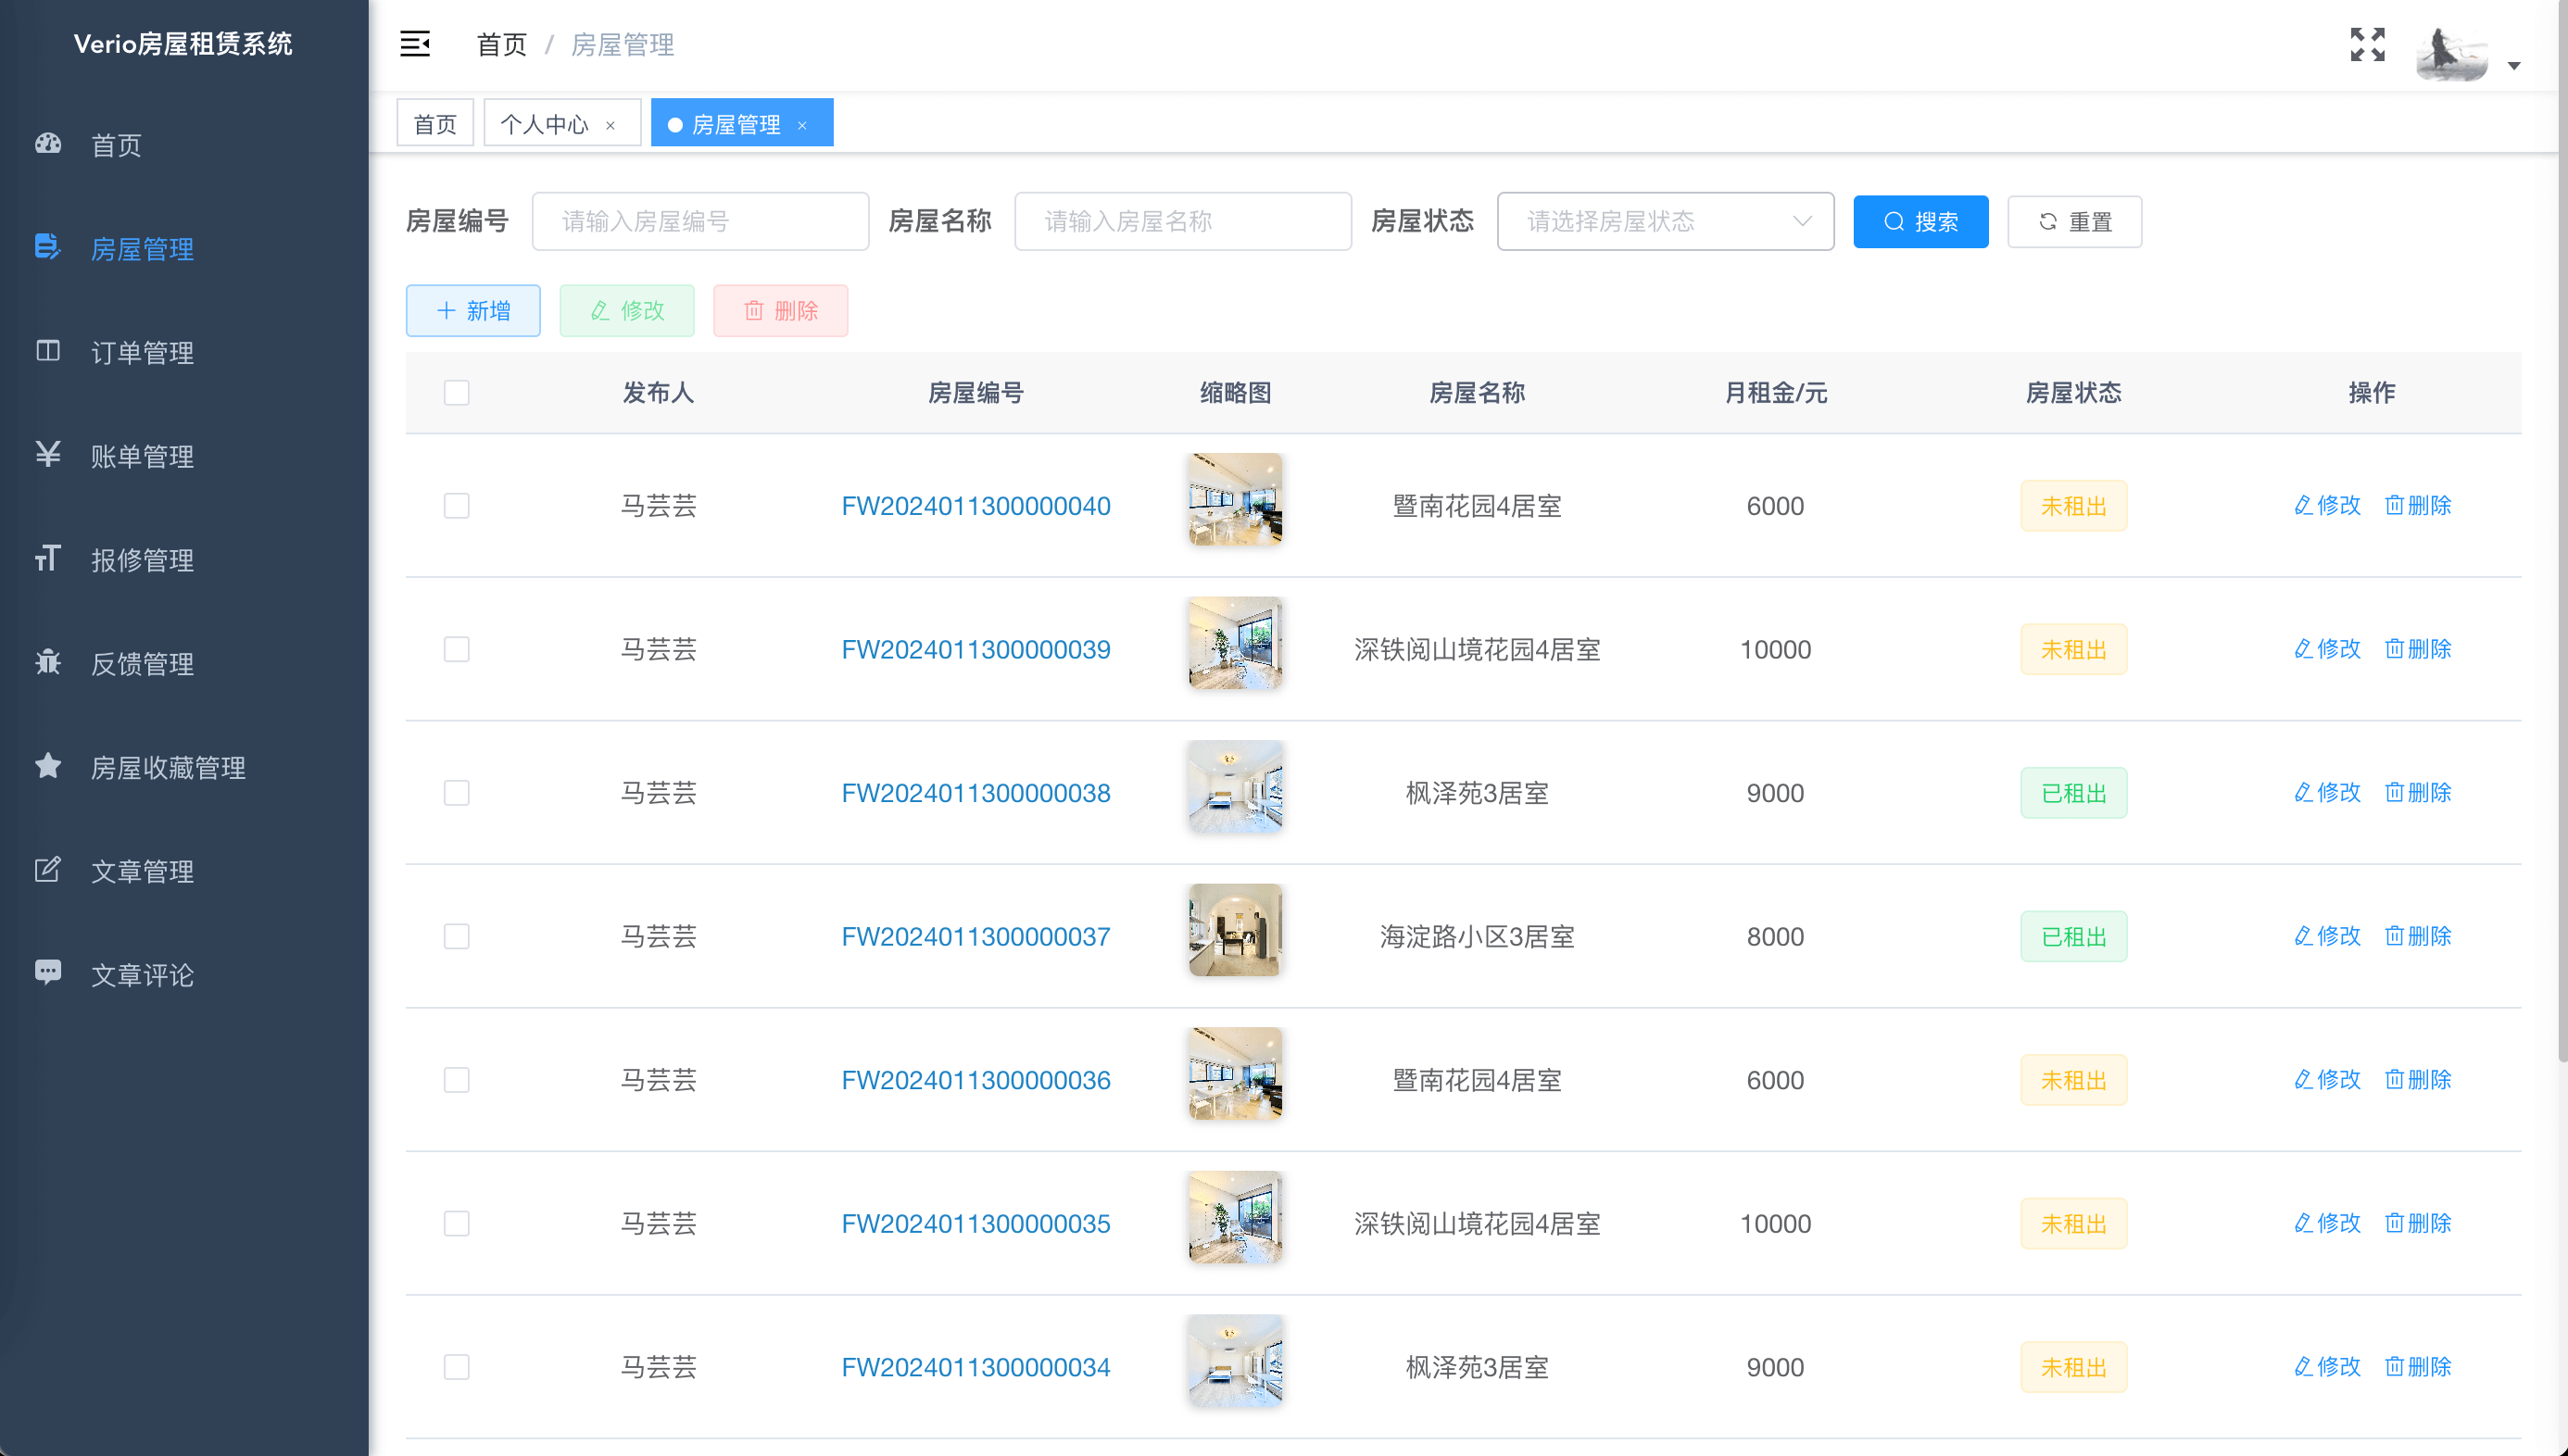Close the 个人中心 tab
Image resolution: width=2568 pixels, height=1456 pixels.
[610, 125]
